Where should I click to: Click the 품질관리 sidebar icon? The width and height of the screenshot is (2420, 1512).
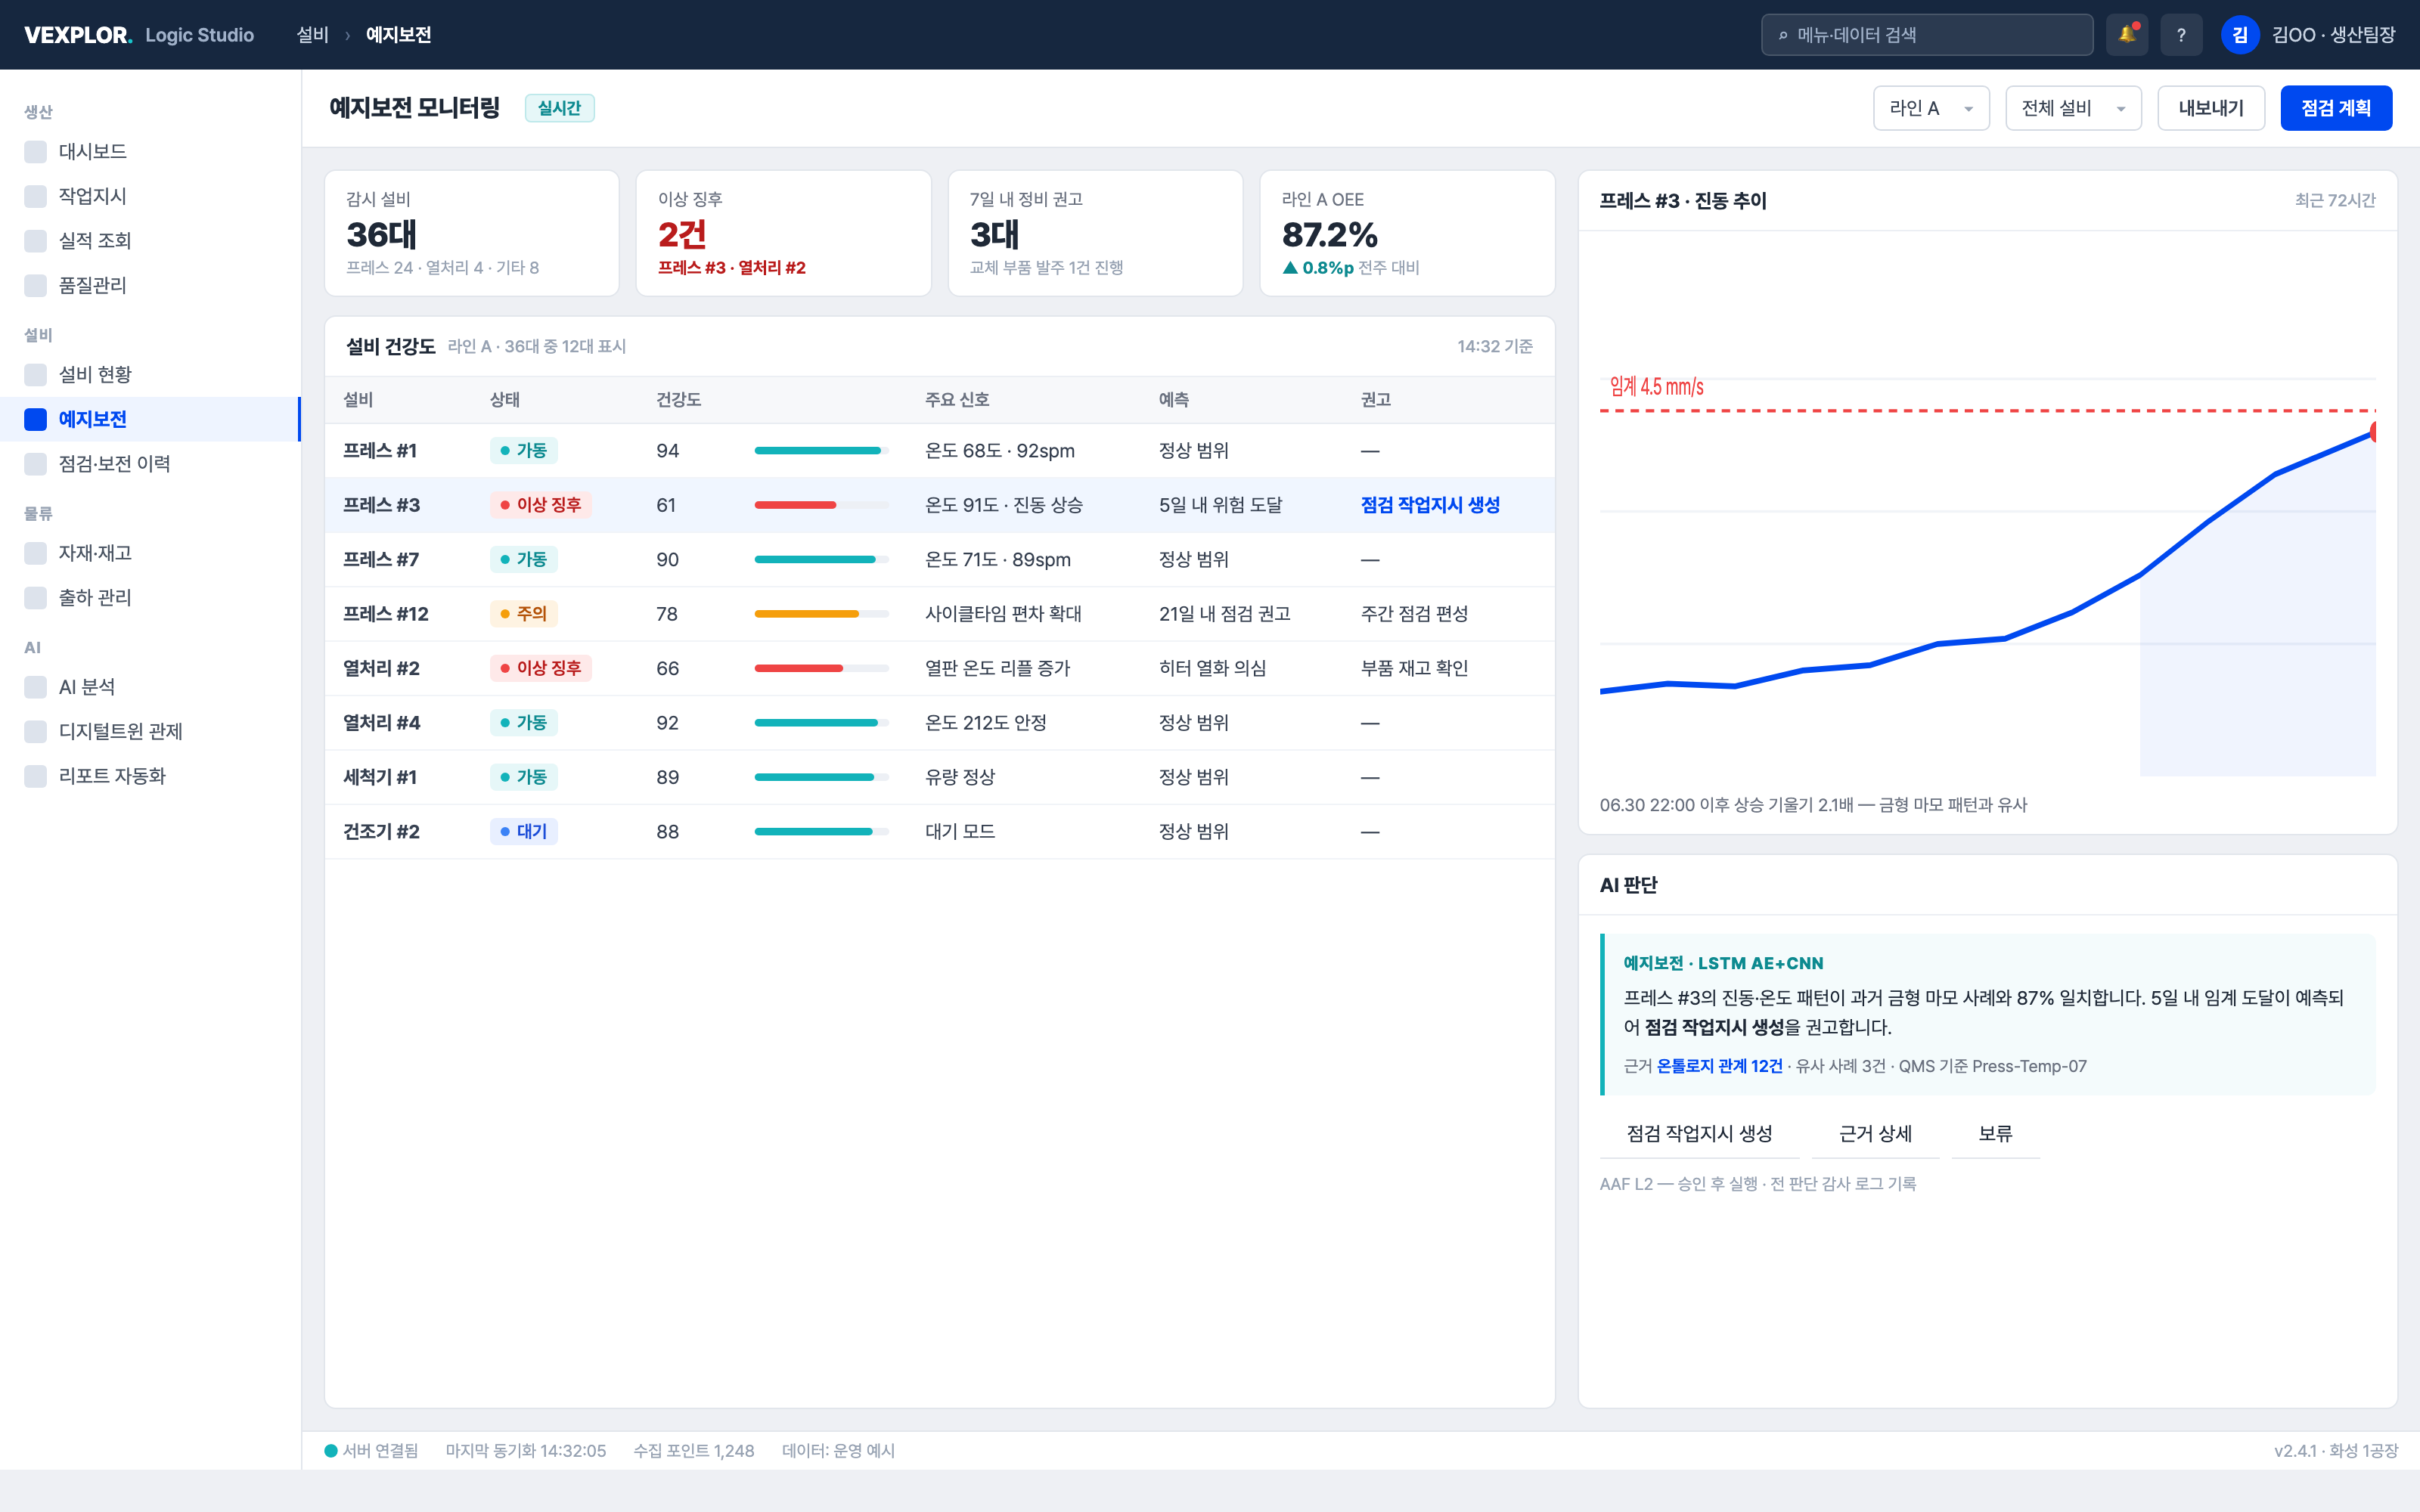pyautogui.click(x=36, y=286)
